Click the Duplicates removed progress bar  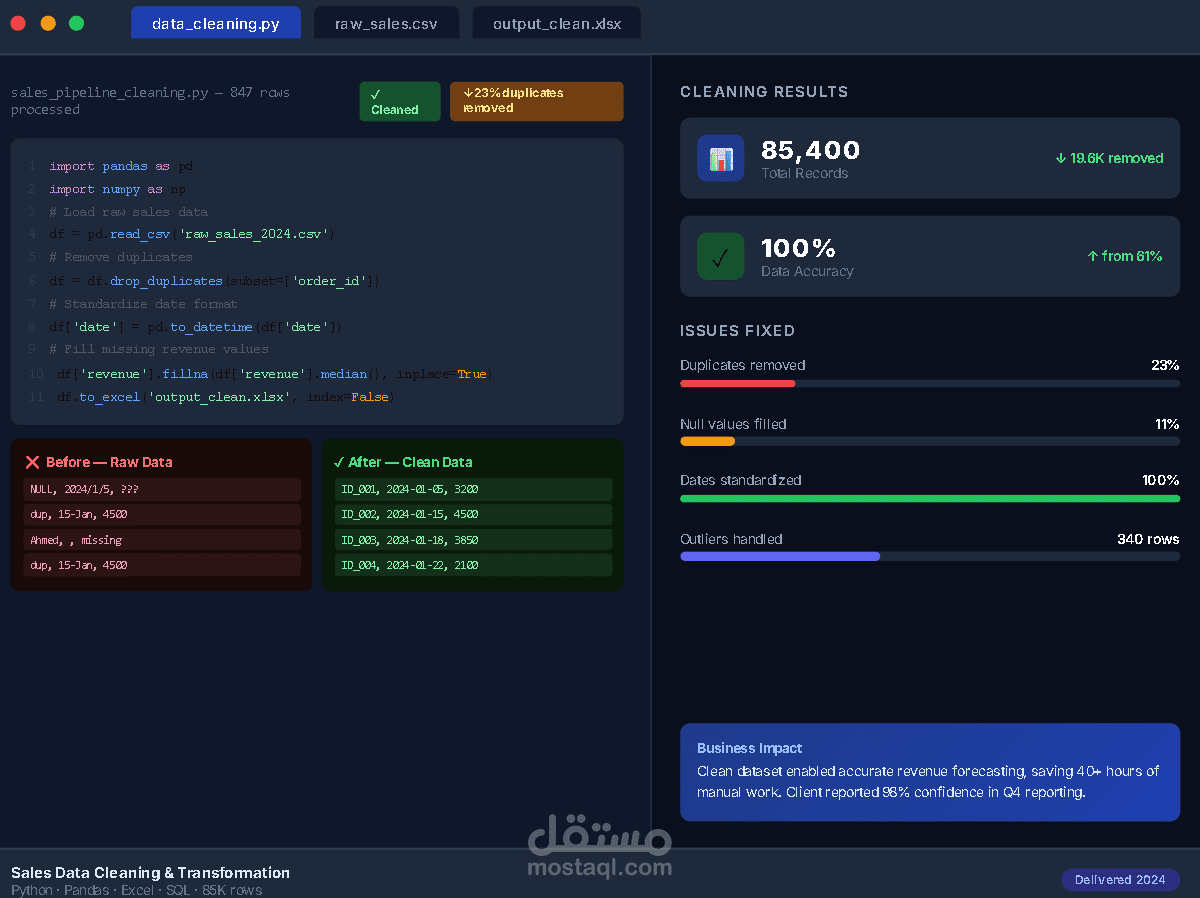coord(930,383)
